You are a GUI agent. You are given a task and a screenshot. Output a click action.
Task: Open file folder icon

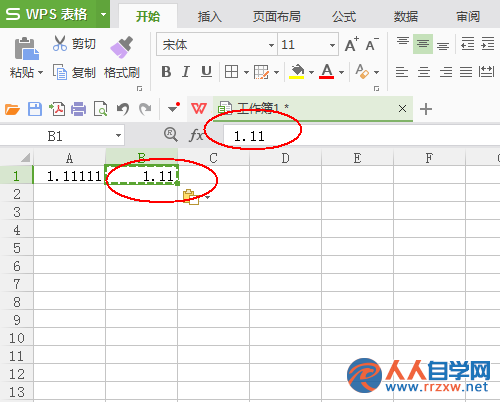point(12,109)
